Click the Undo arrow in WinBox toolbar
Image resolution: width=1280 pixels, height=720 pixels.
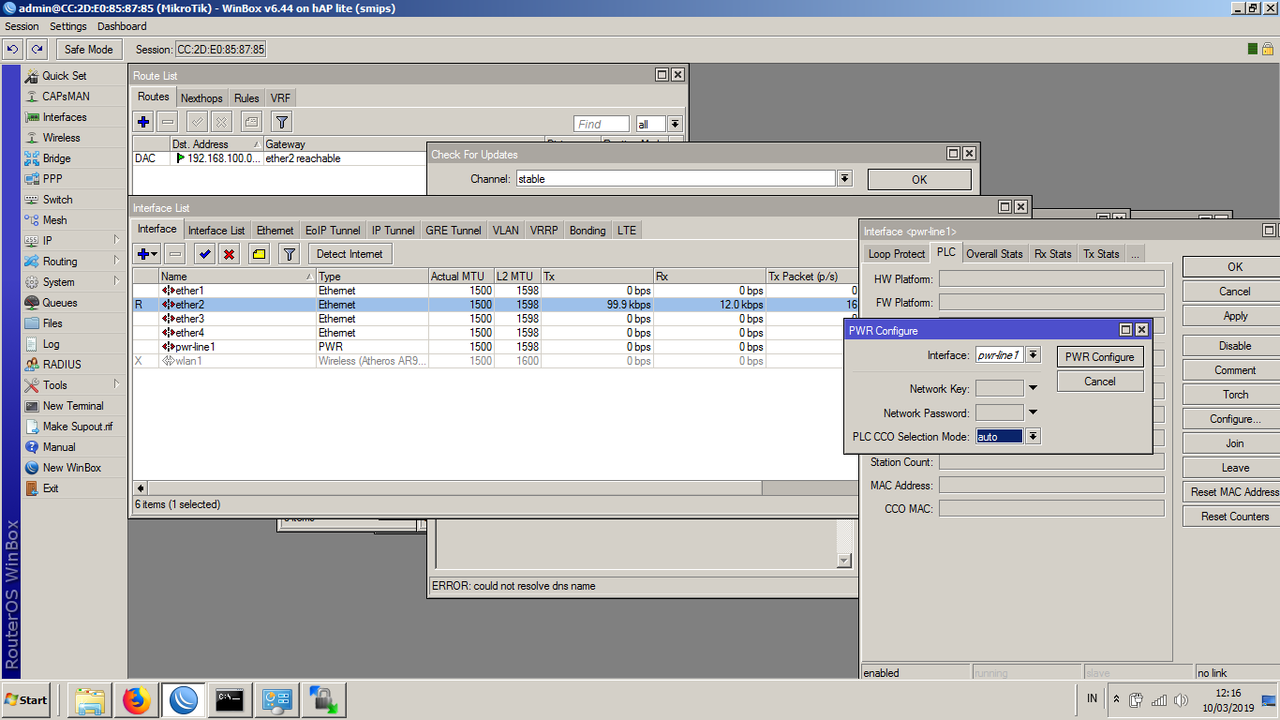pyautogui.click(x=13, y=49)
